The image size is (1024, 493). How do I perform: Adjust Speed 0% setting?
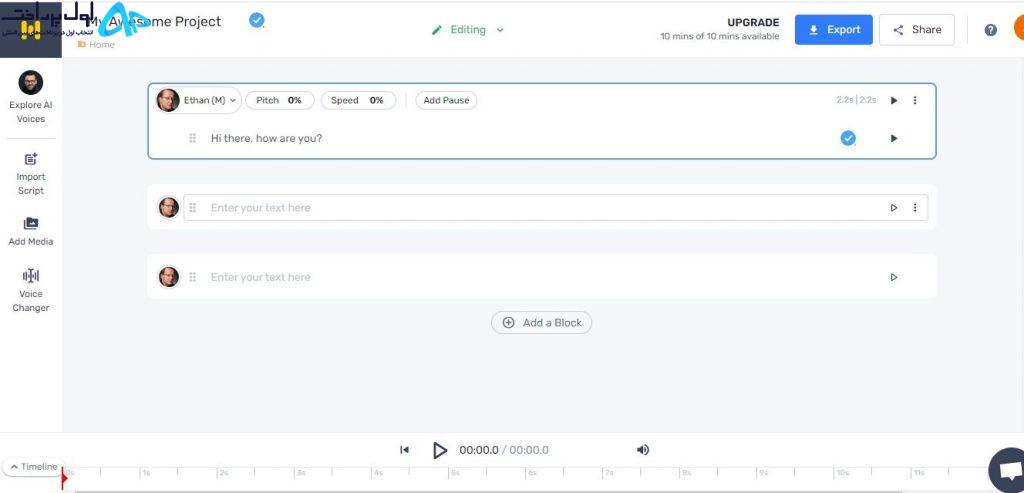tap(358, 101)
